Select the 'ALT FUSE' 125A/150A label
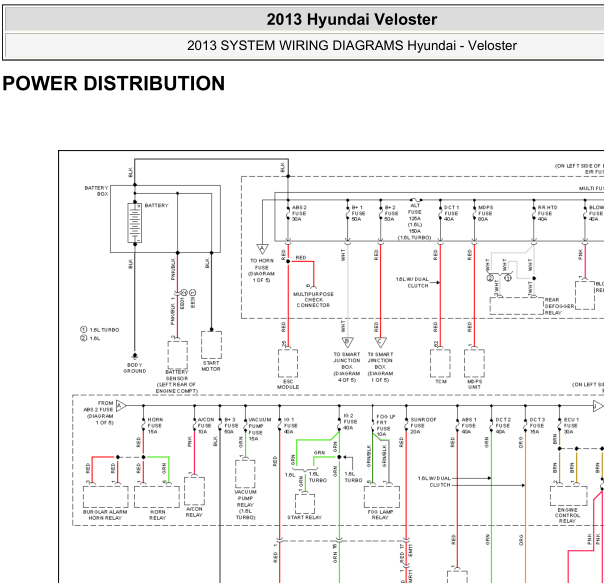Image resolution: width=604 pixels, height=583 pixels. point(414,221)
